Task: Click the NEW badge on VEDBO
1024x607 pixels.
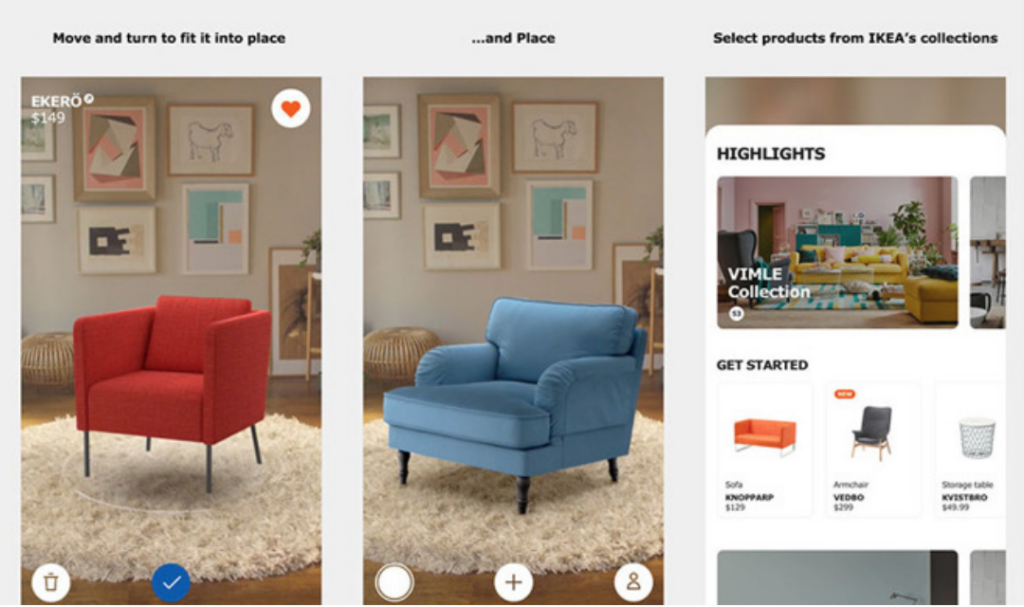Action: (844, 394)
